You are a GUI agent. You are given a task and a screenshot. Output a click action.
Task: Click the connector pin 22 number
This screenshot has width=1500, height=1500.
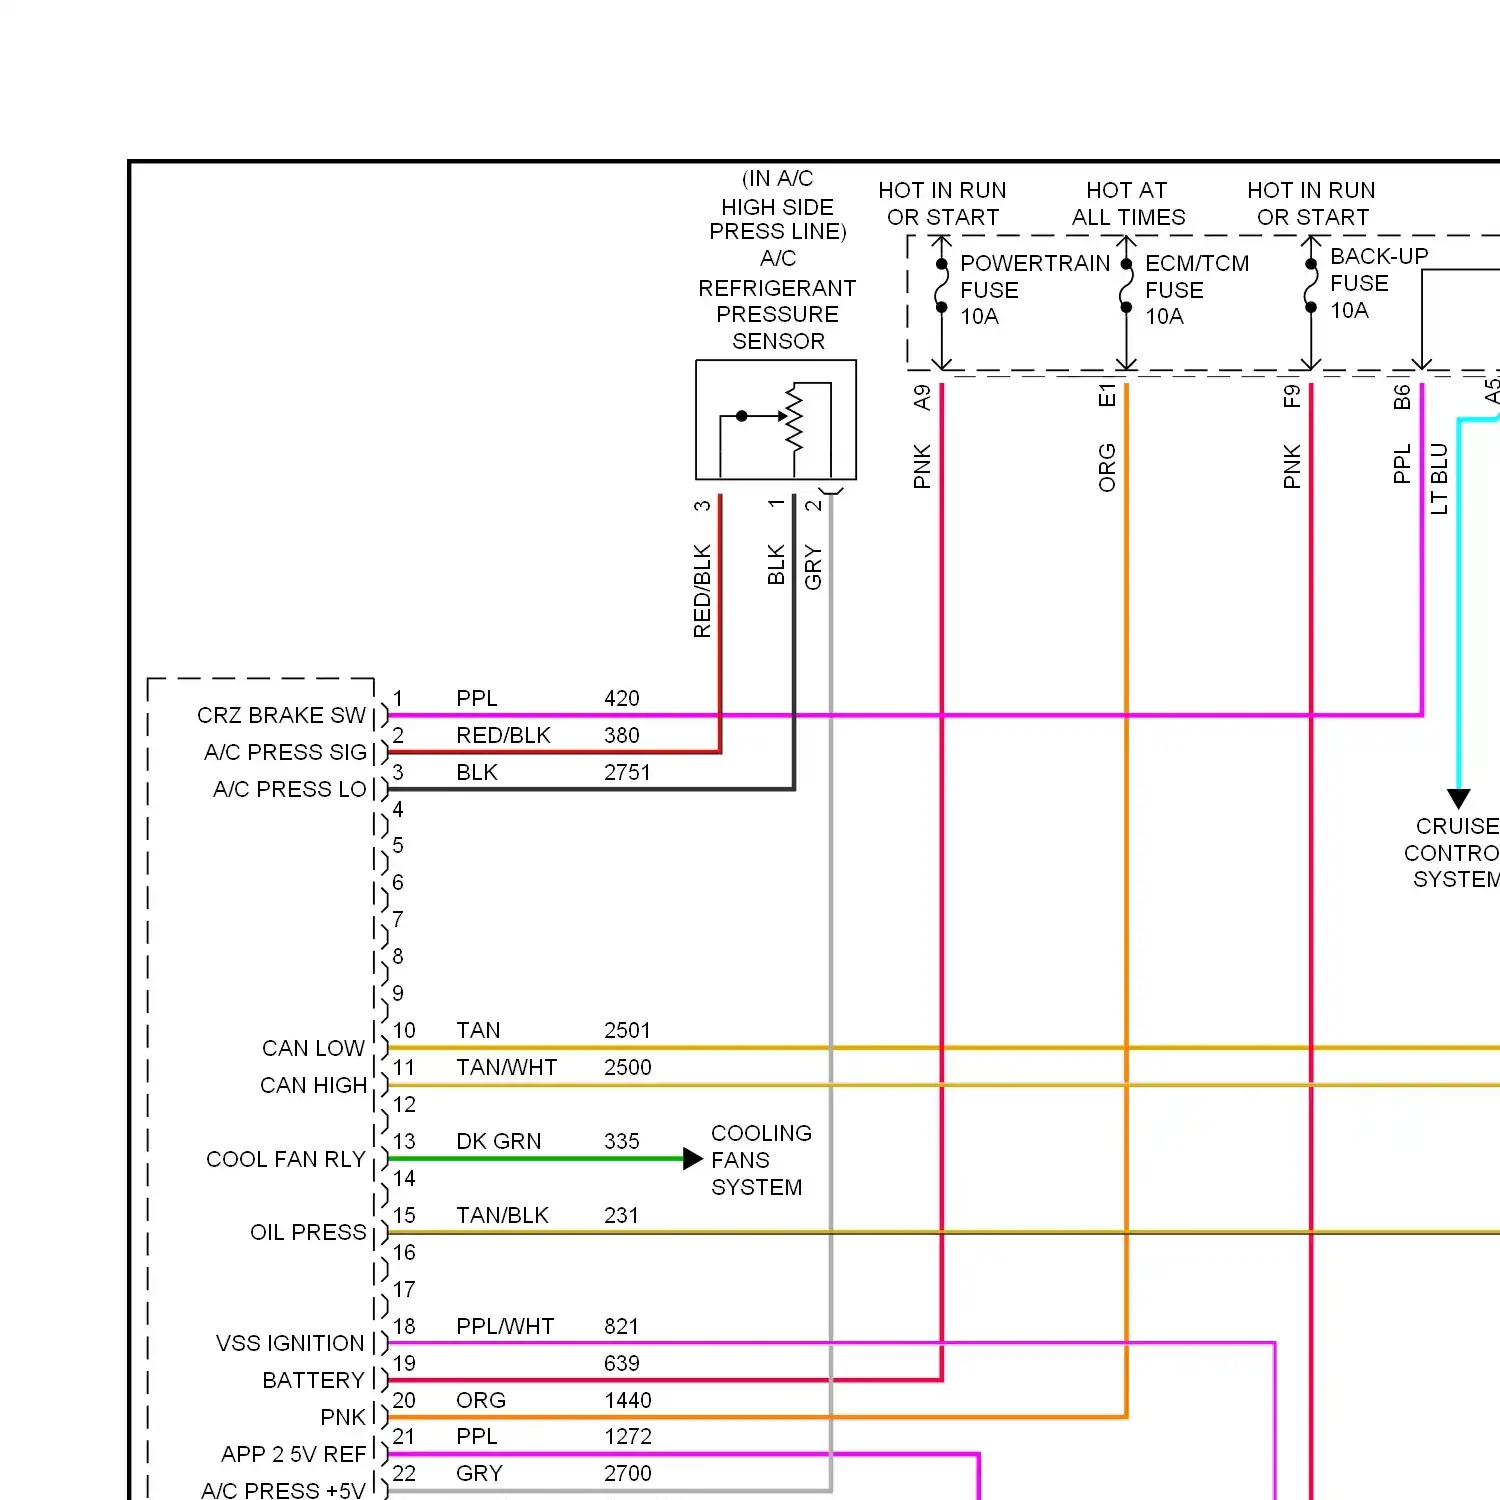pos(404,1473)
